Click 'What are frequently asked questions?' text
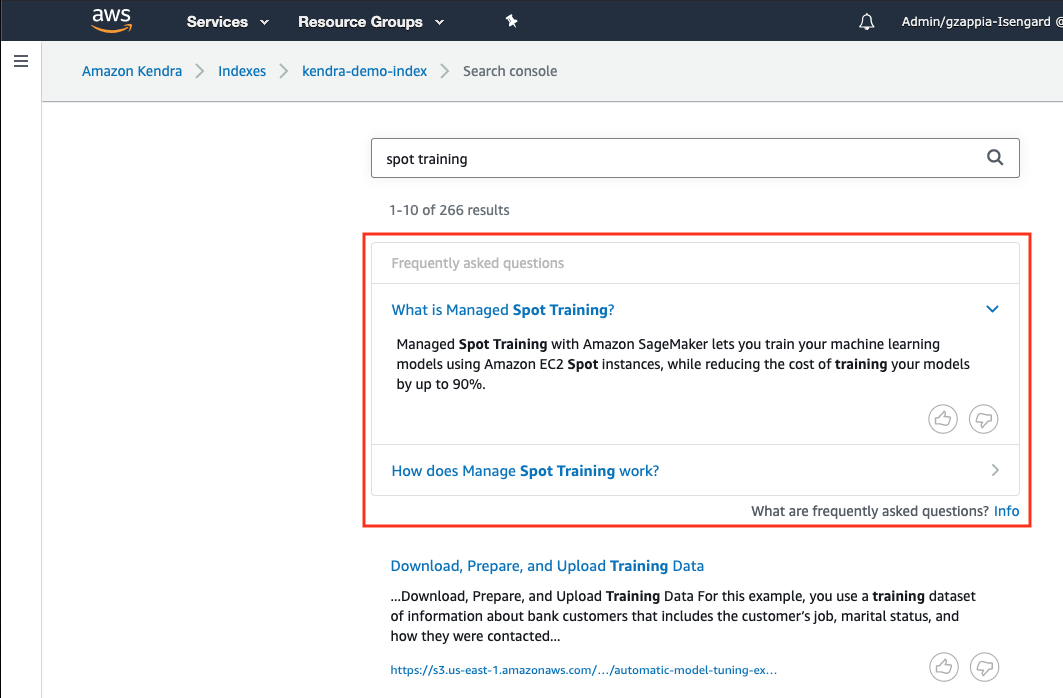Screen dimensions: 1063x698 coord(870,511)
